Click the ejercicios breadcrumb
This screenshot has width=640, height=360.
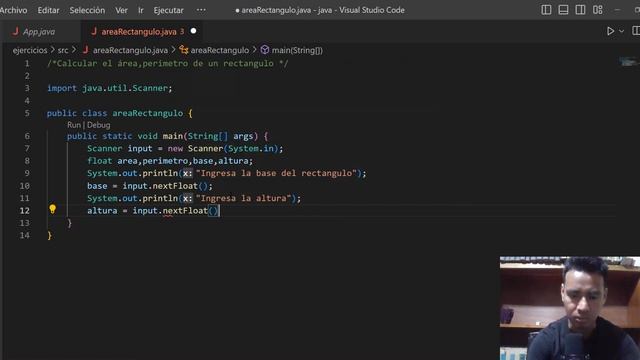tap(30, 50)
